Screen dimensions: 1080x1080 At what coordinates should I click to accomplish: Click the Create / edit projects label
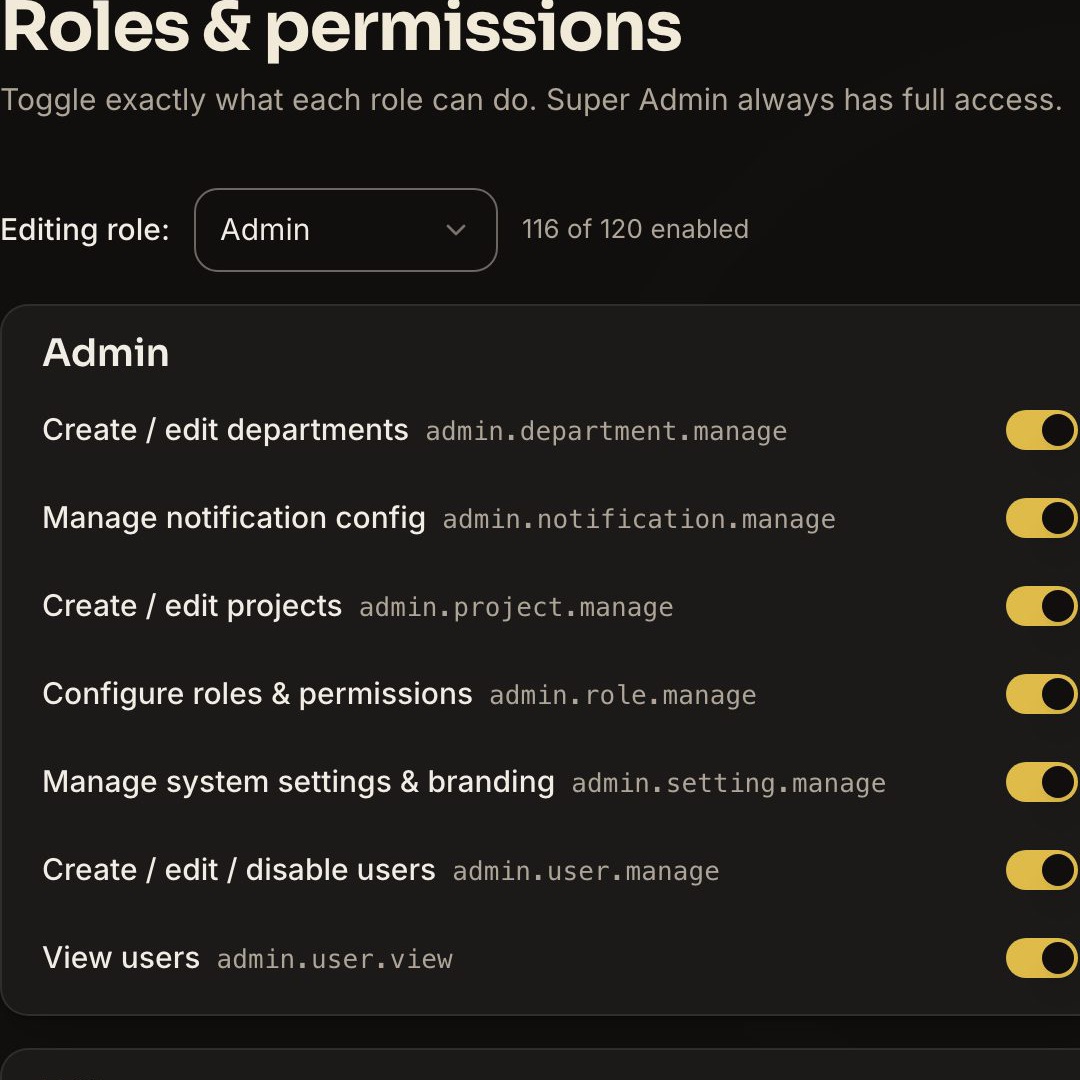coord(192,606)
